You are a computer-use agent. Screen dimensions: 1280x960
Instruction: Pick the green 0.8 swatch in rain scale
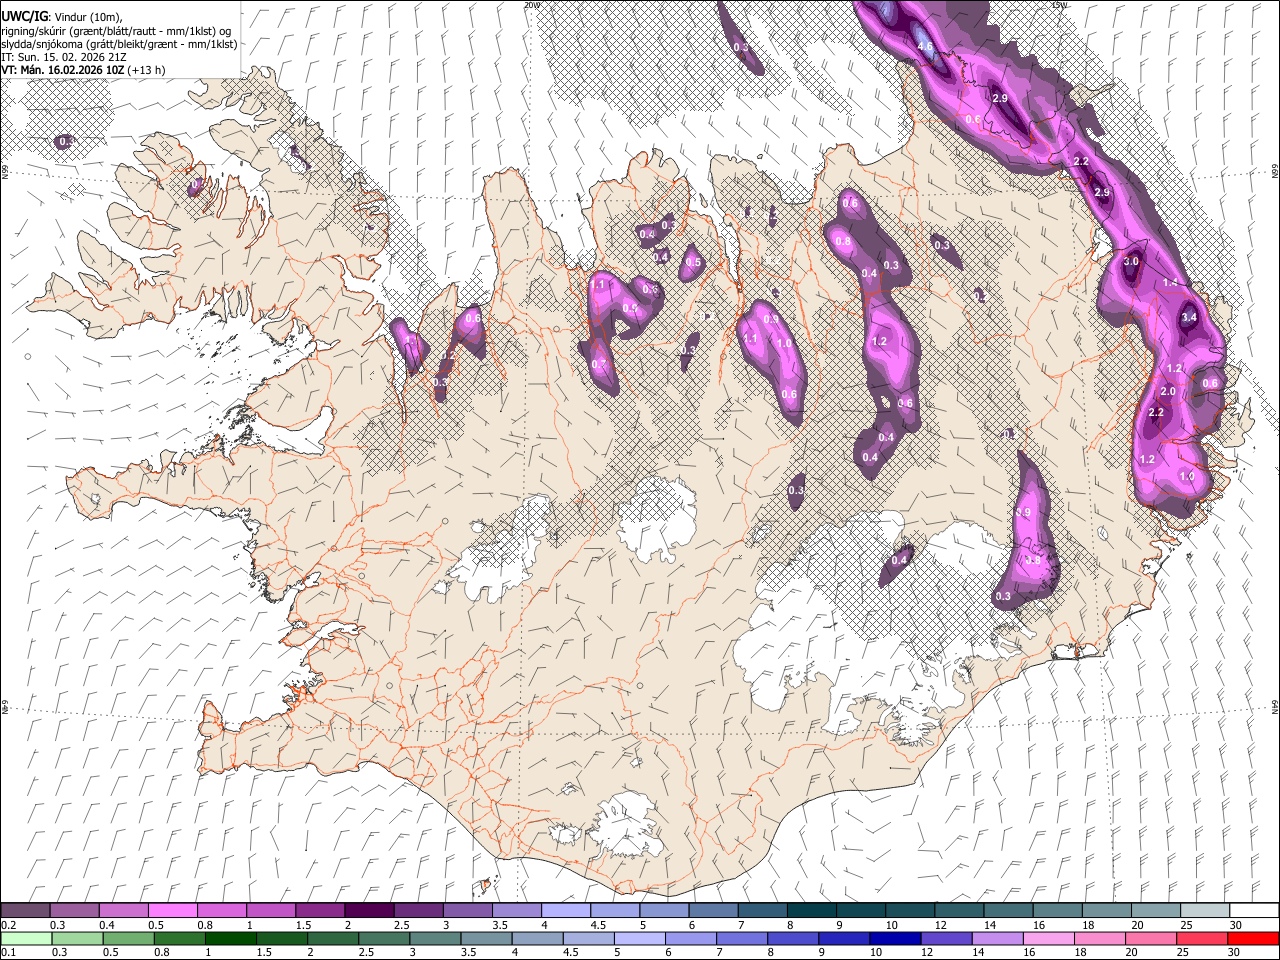[180, 939]
